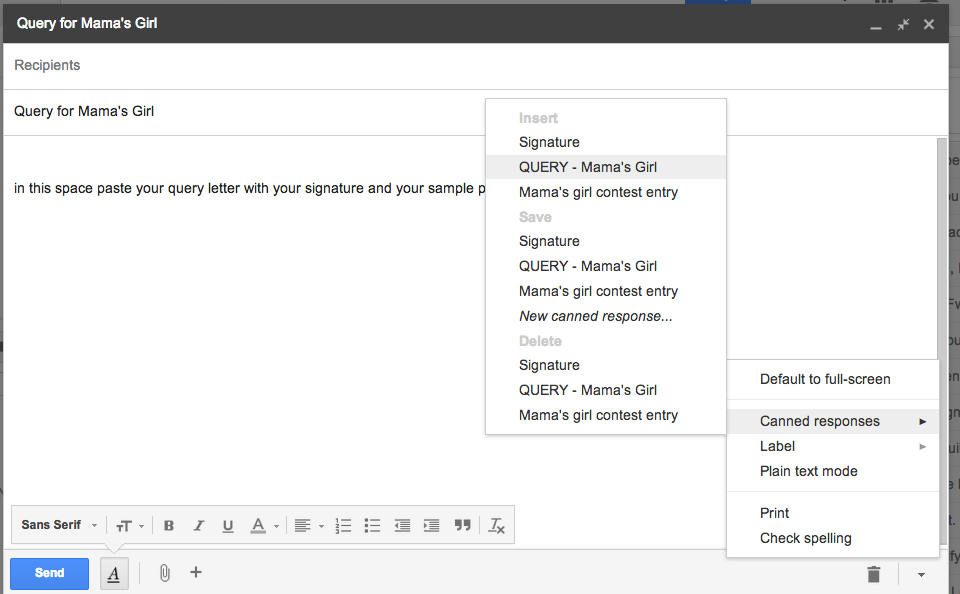The width and height of the screenshot is (960, 594).
Task: Insert QUERY - Mama's Girl canned response
Action: coord(606,167)
